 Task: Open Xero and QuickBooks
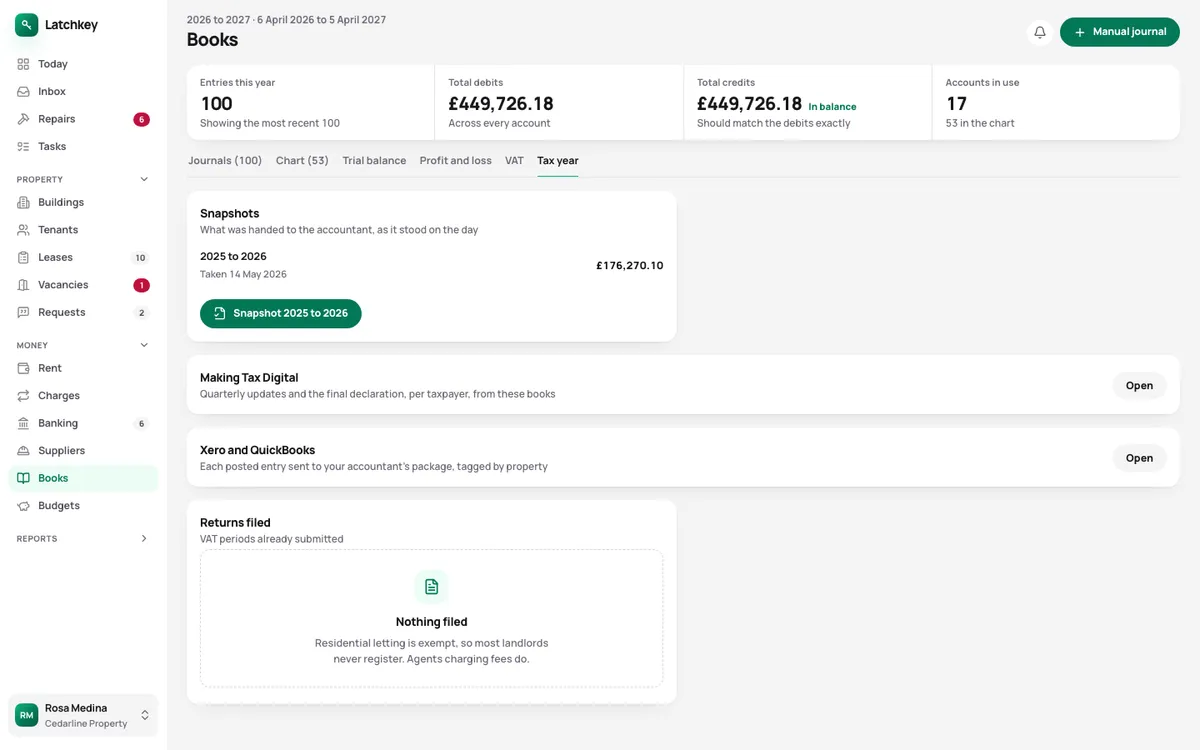coord(1139,458)
